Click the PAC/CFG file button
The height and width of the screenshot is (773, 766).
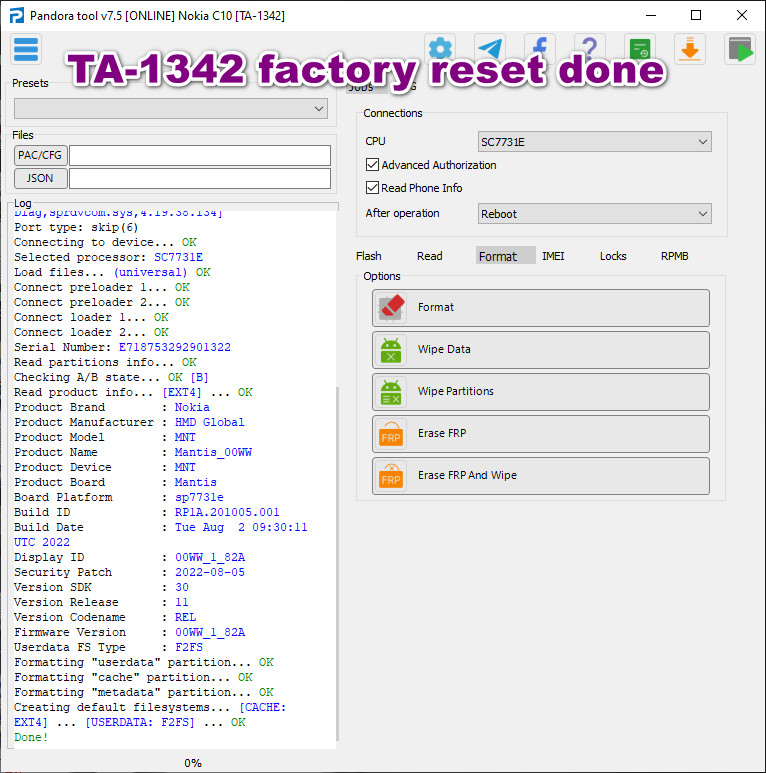[40, 155]
